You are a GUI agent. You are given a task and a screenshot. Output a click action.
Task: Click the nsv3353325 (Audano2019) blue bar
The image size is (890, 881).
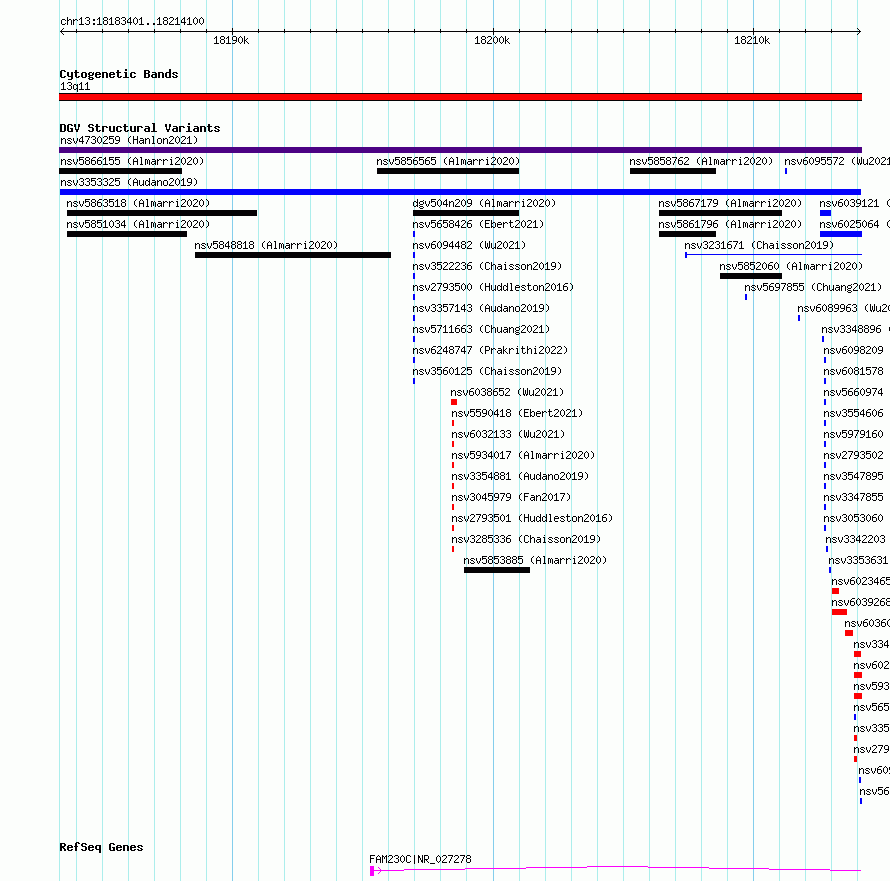coord(460,192)
